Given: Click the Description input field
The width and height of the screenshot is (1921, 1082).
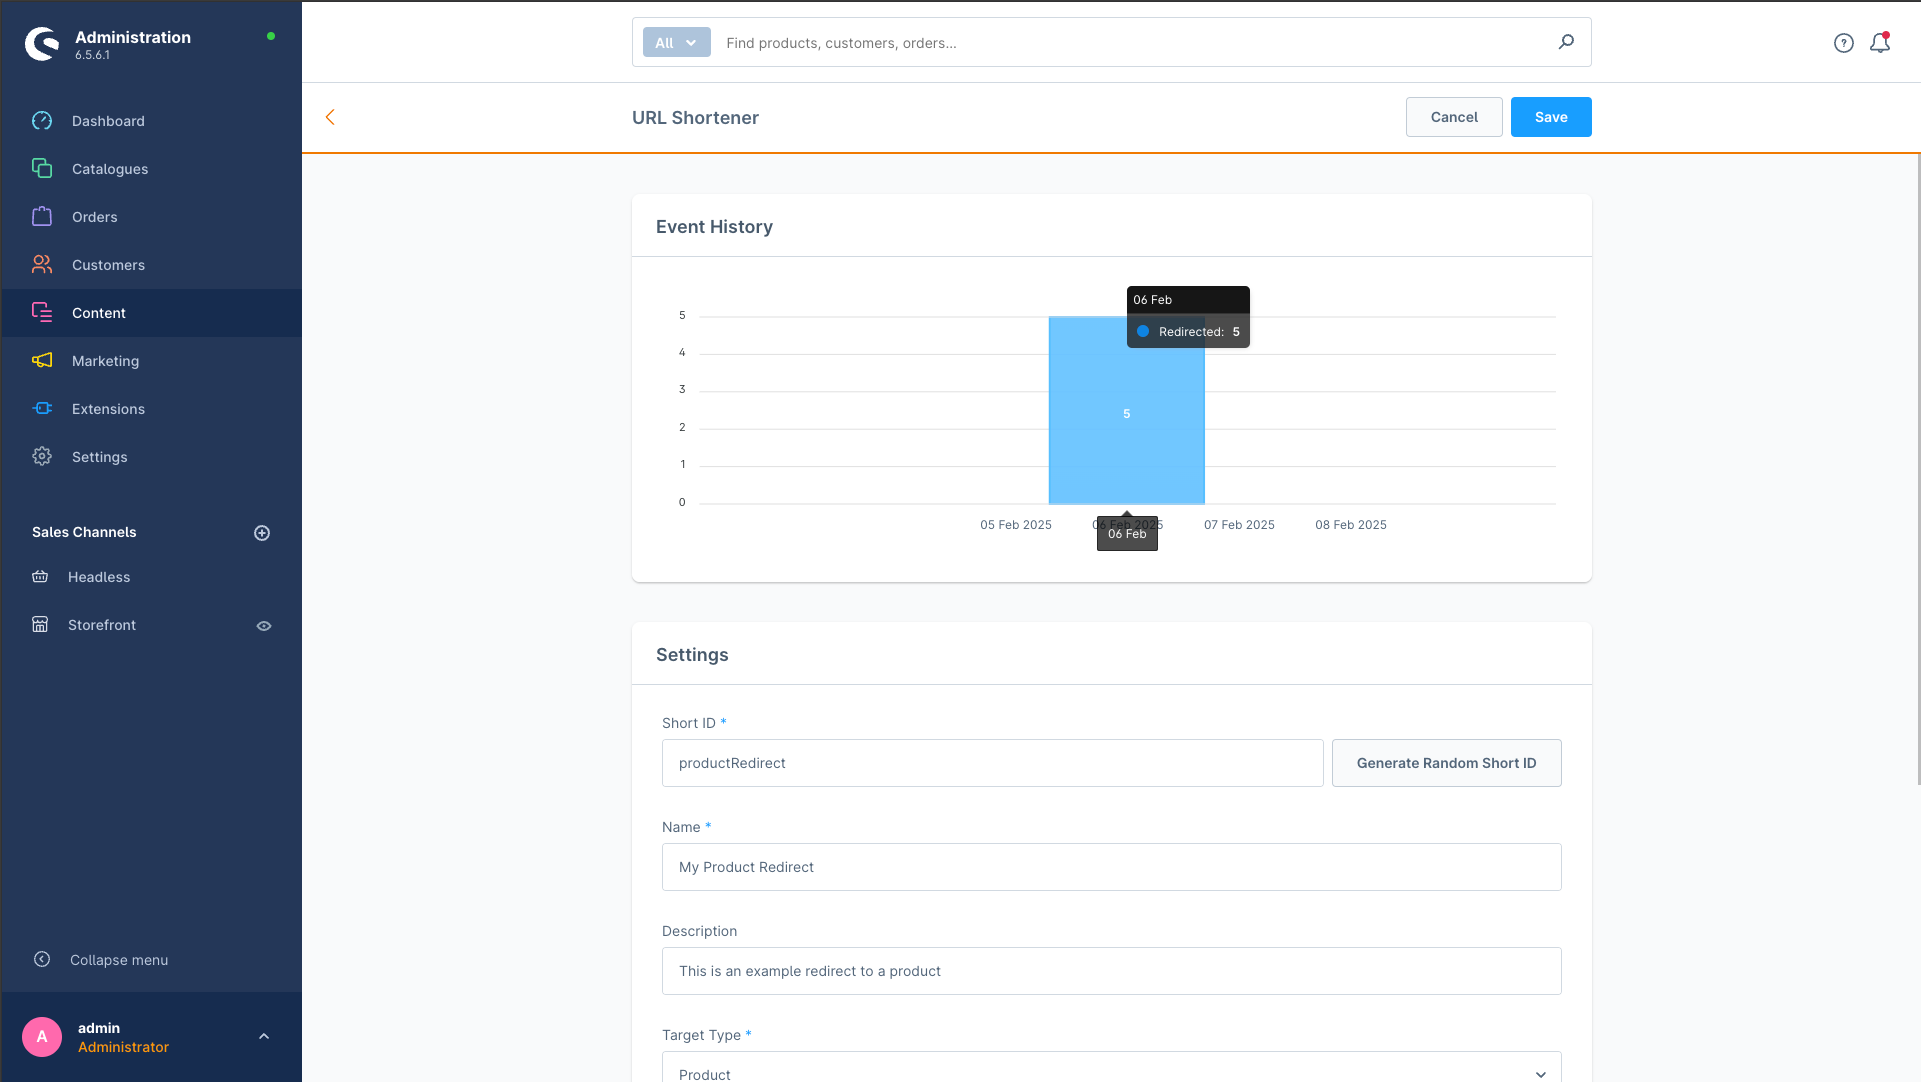Looking at the screenshot, I should 1112,971.
